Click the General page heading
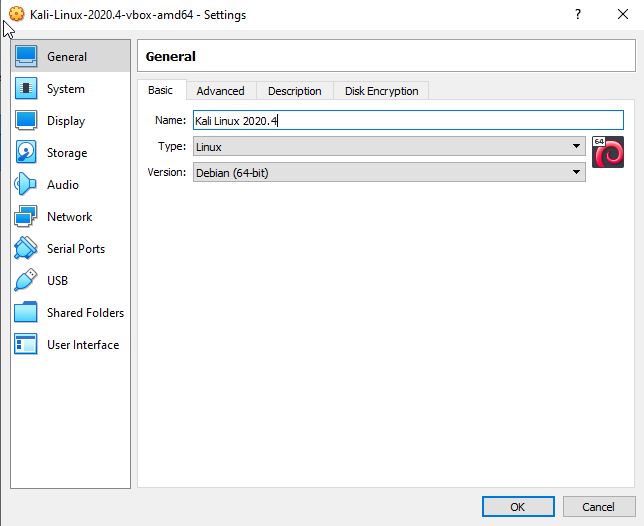 170,56
